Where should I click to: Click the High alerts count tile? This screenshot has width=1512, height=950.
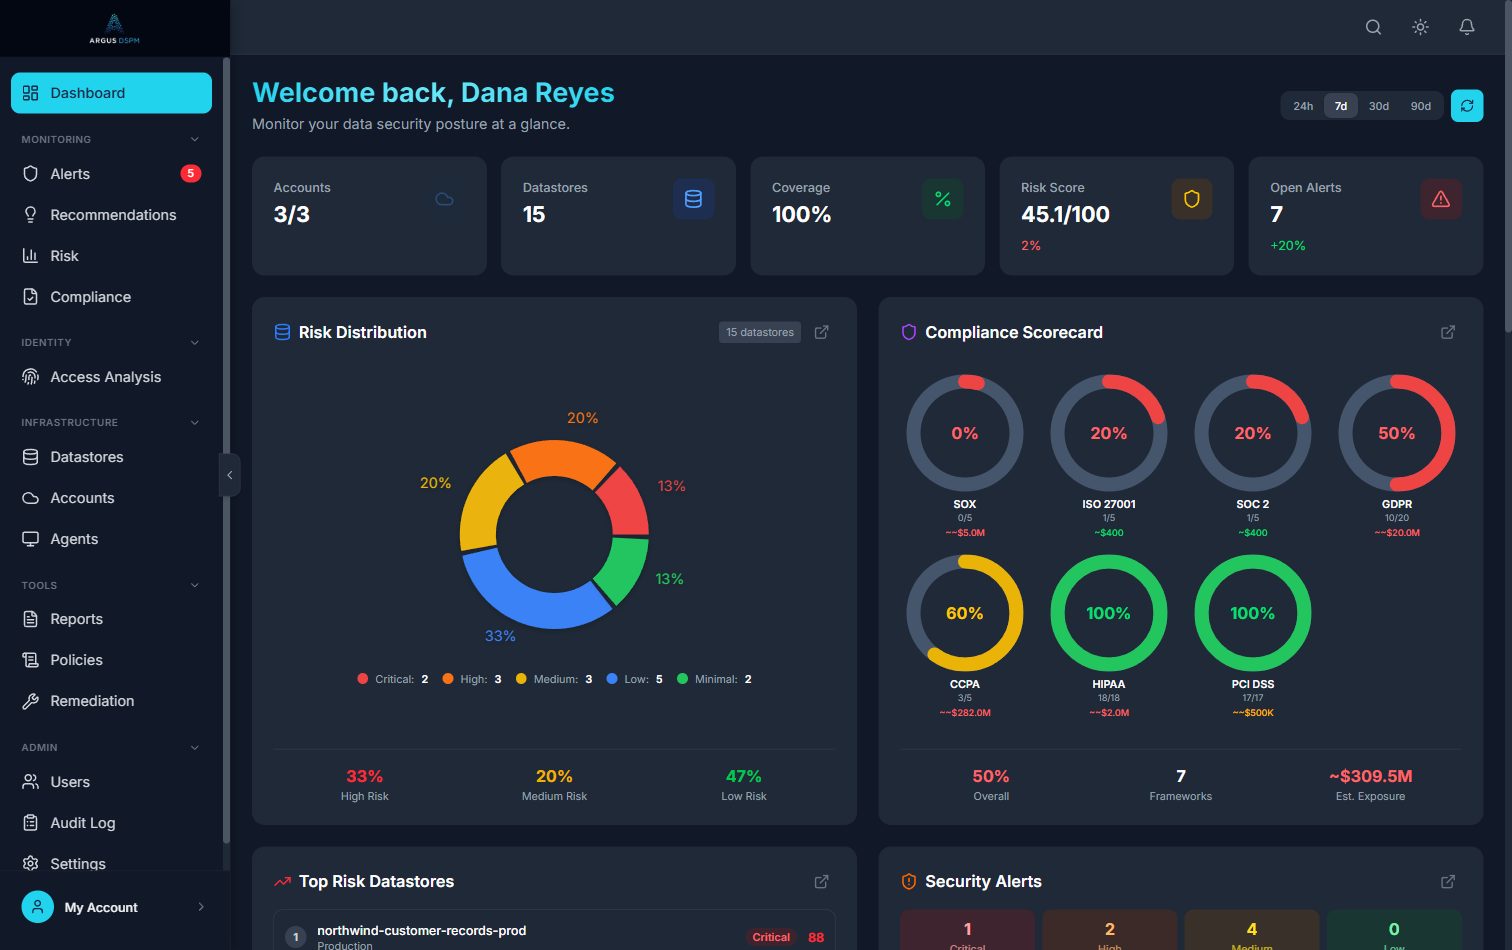(1109, 931)
